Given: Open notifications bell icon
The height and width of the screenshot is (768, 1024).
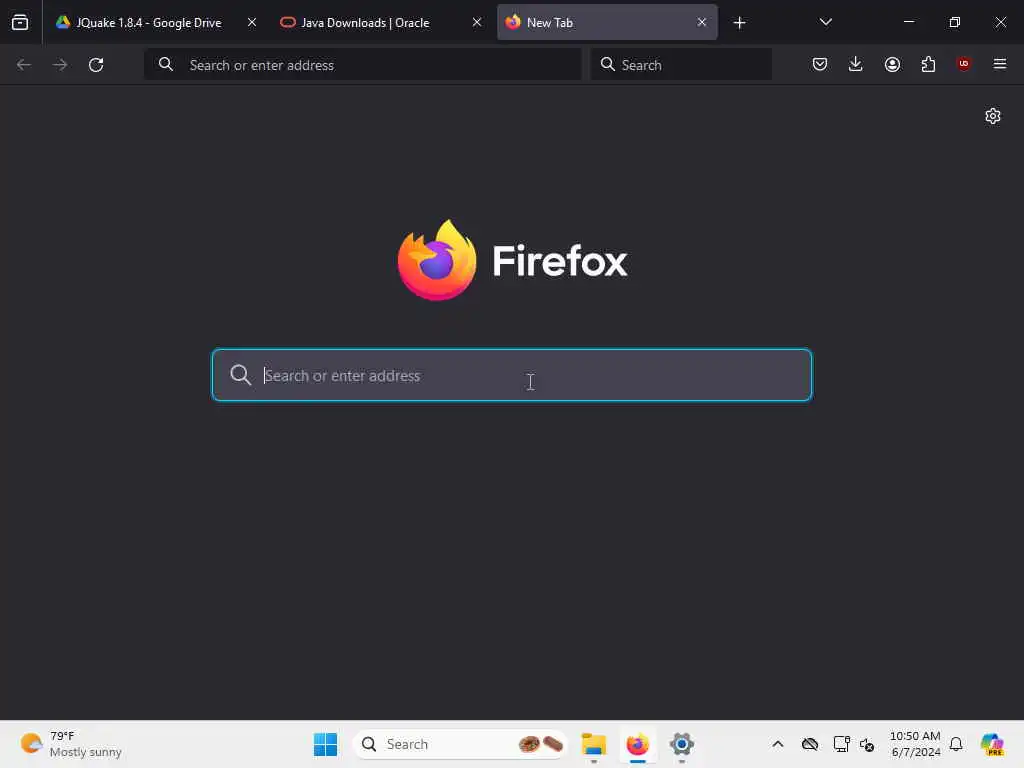Looking at the screenshot, I should (x=956, y=744).
